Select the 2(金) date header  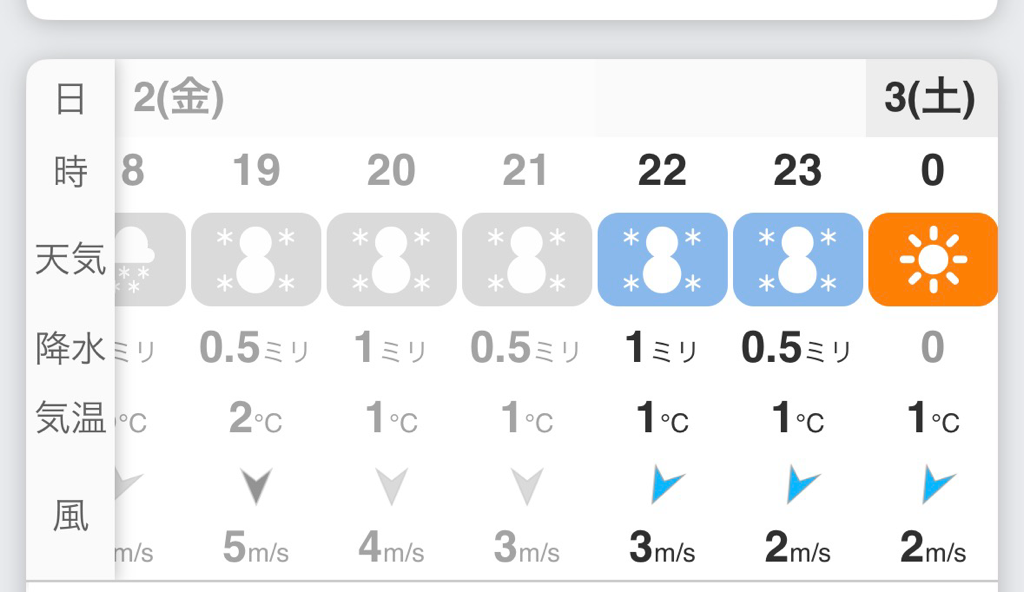pyautogui.click(x=178, y=99)
